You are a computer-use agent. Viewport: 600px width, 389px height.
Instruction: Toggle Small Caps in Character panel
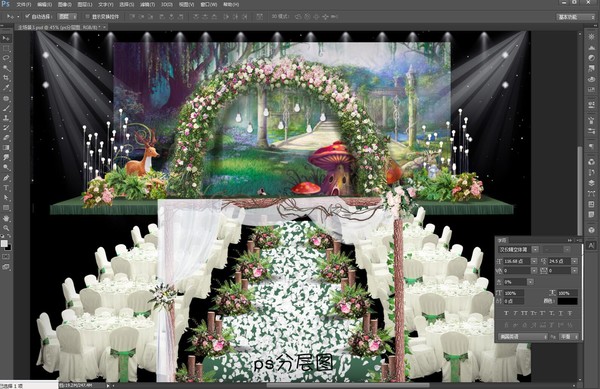pos(534,313)
